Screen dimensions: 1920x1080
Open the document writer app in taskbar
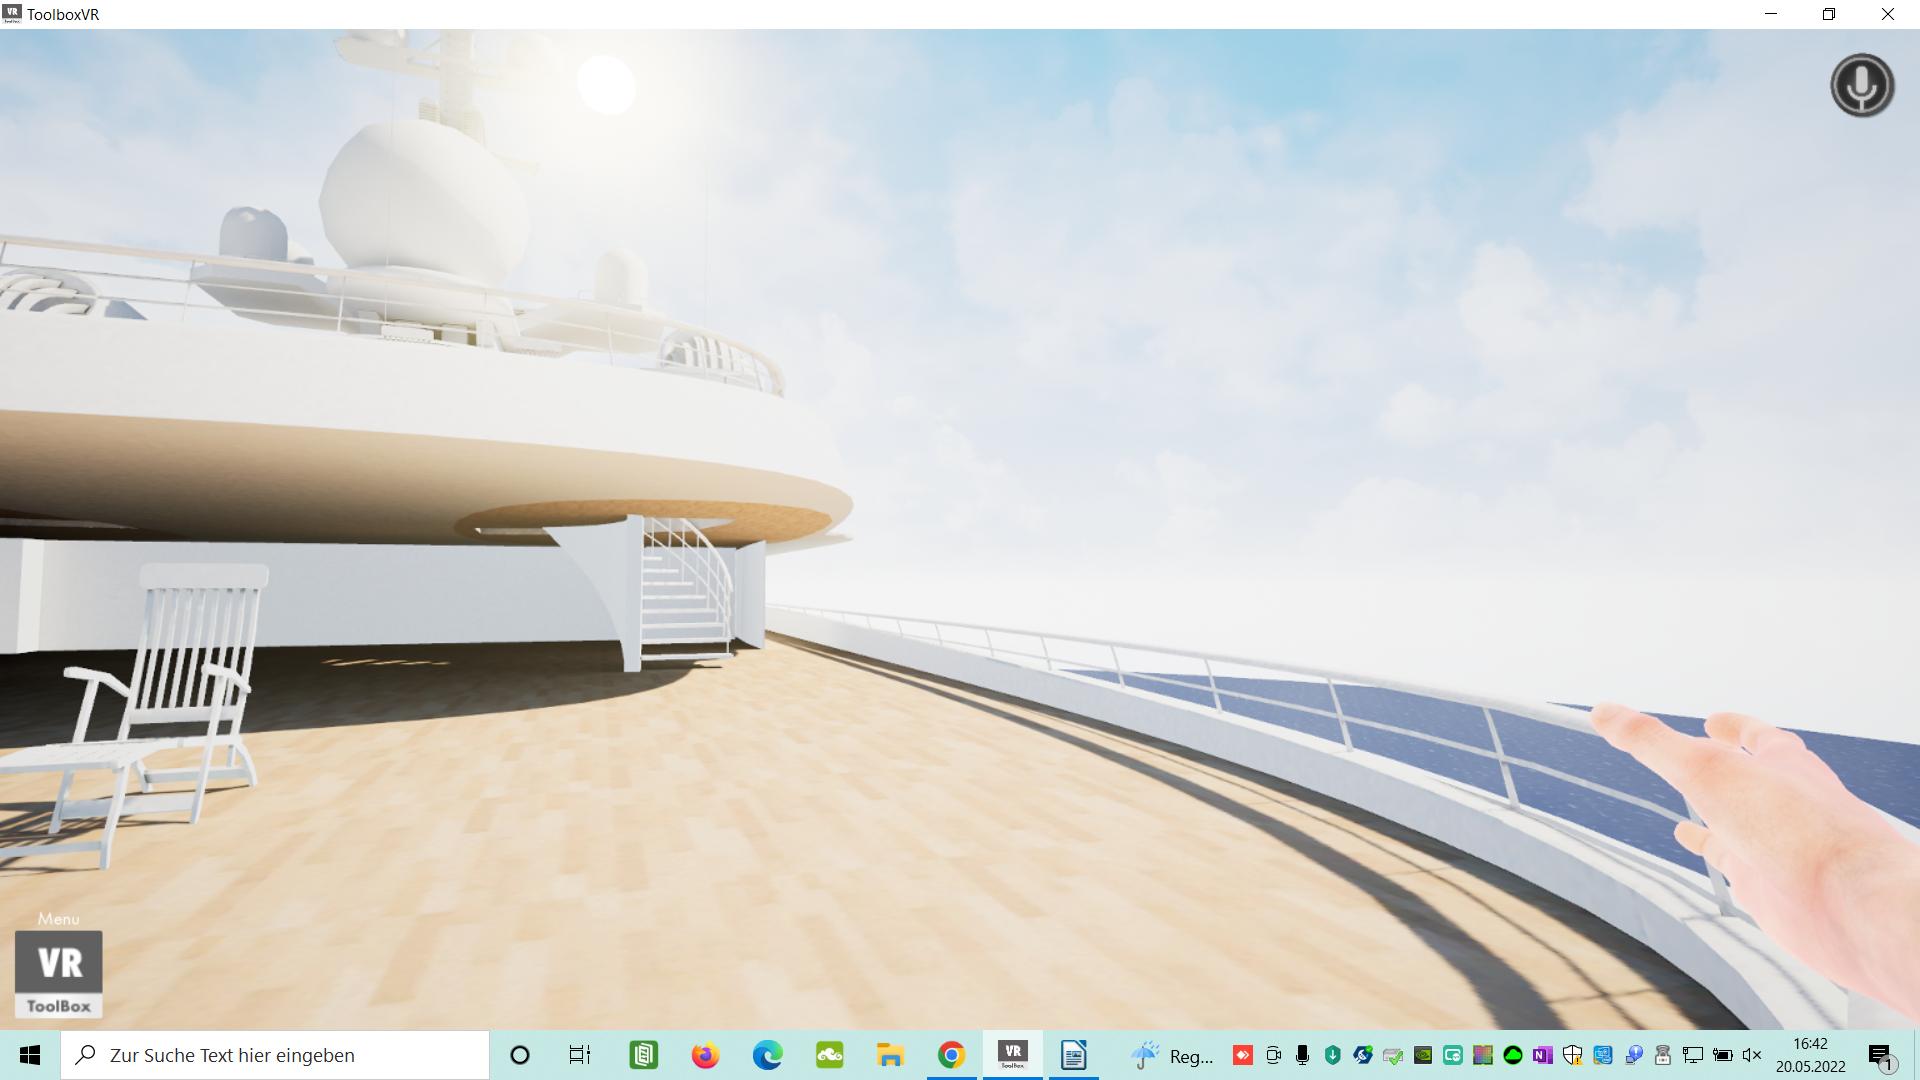point(1074,1055)
